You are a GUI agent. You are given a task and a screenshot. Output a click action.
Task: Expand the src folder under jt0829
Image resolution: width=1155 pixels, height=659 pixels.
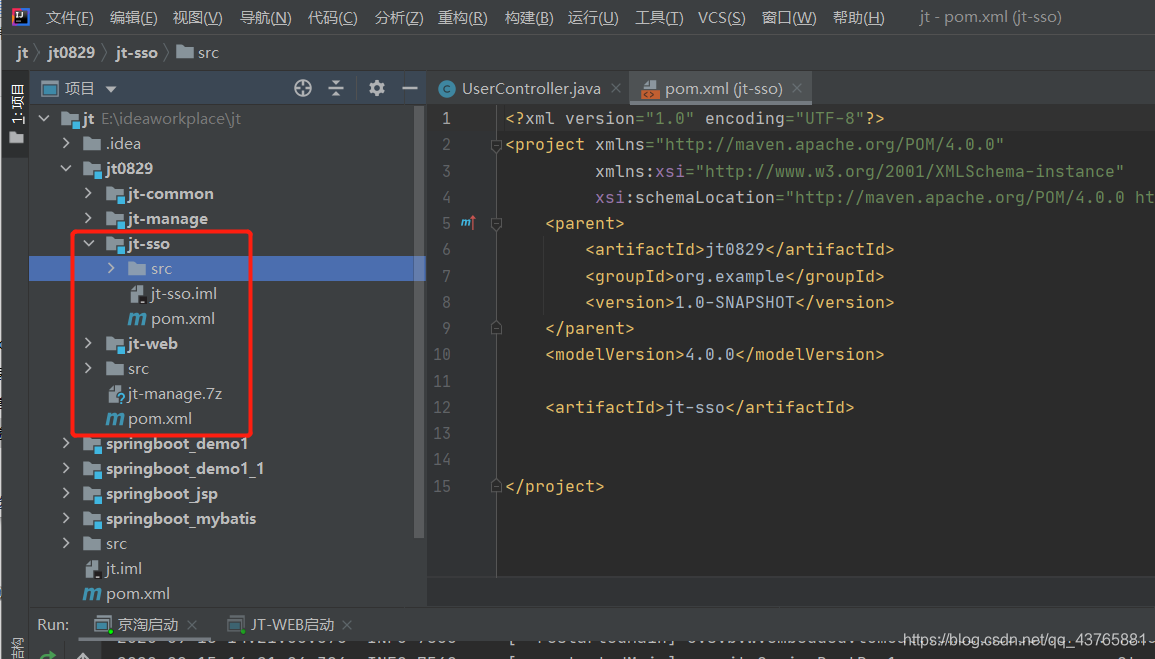[x=88, y=369]
